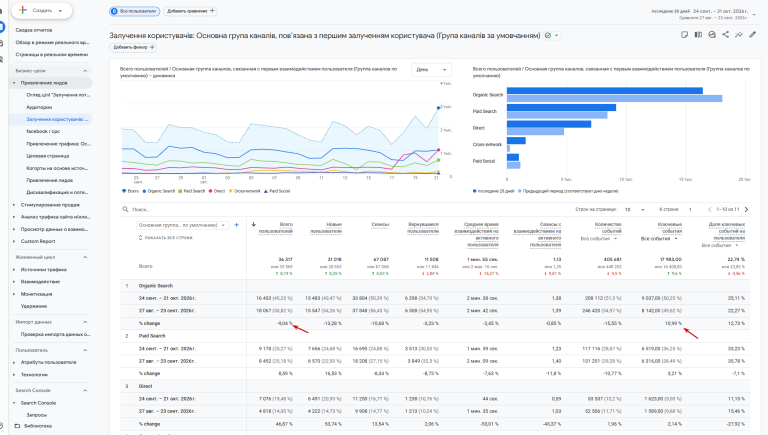This screenshot has height=435, width=768.
Task: Open the date range picker dropdown
Action: (753, 14)
